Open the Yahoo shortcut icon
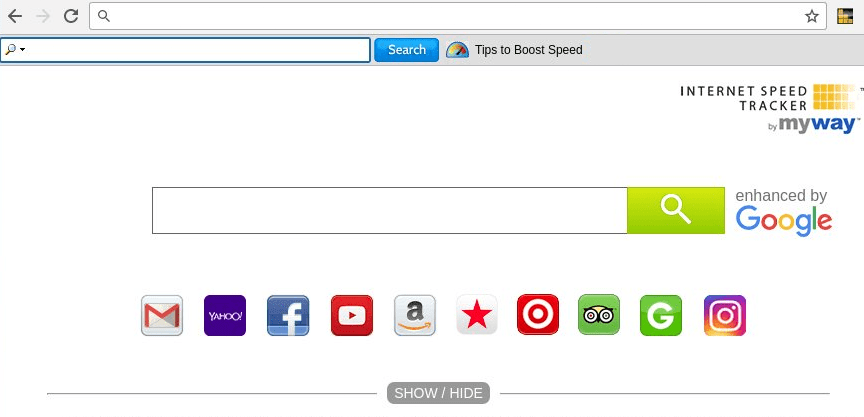The height and width of the screenshot is (417, 864). (x=225, y=315)
